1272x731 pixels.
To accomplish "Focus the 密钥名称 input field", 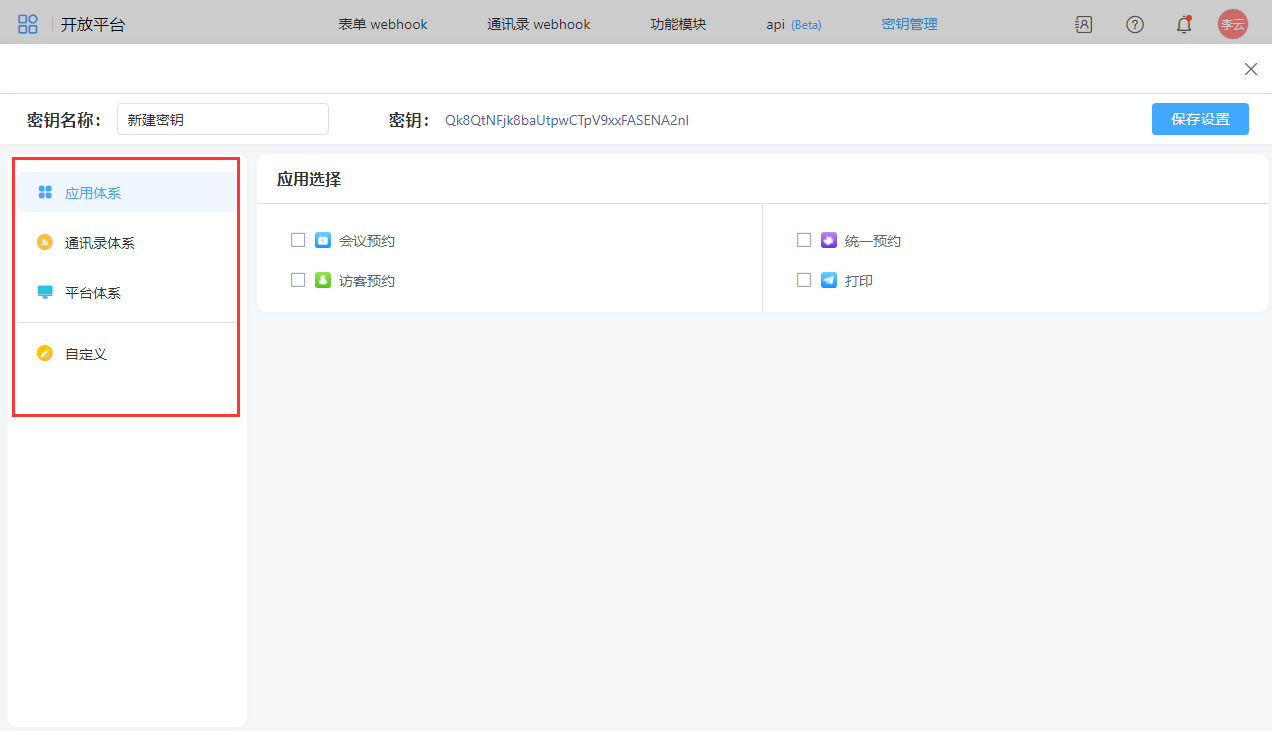I will point(222,119).
